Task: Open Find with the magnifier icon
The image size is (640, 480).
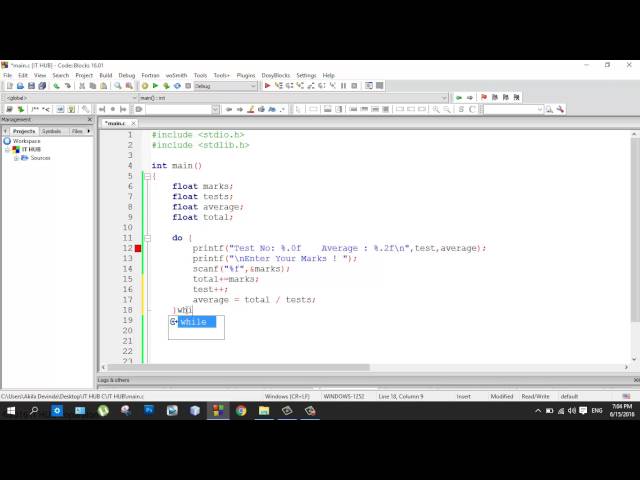Action: pyautogui.click(x=118, y=86)
